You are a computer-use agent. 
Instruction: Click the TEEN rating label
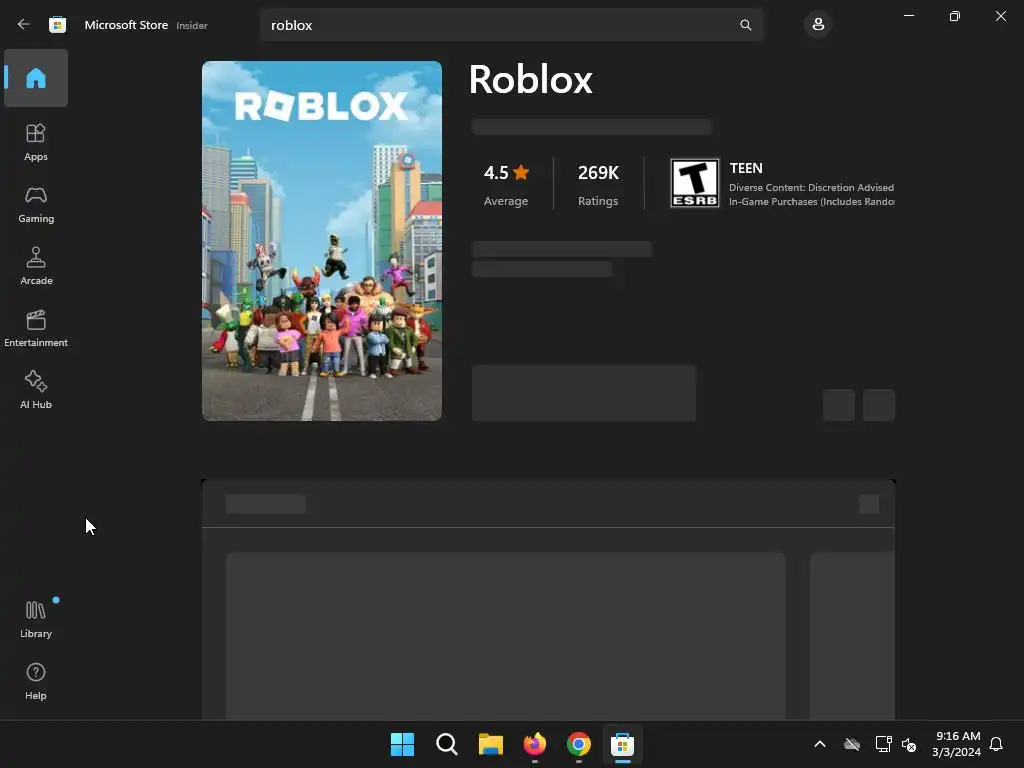[x=746, y=168]
